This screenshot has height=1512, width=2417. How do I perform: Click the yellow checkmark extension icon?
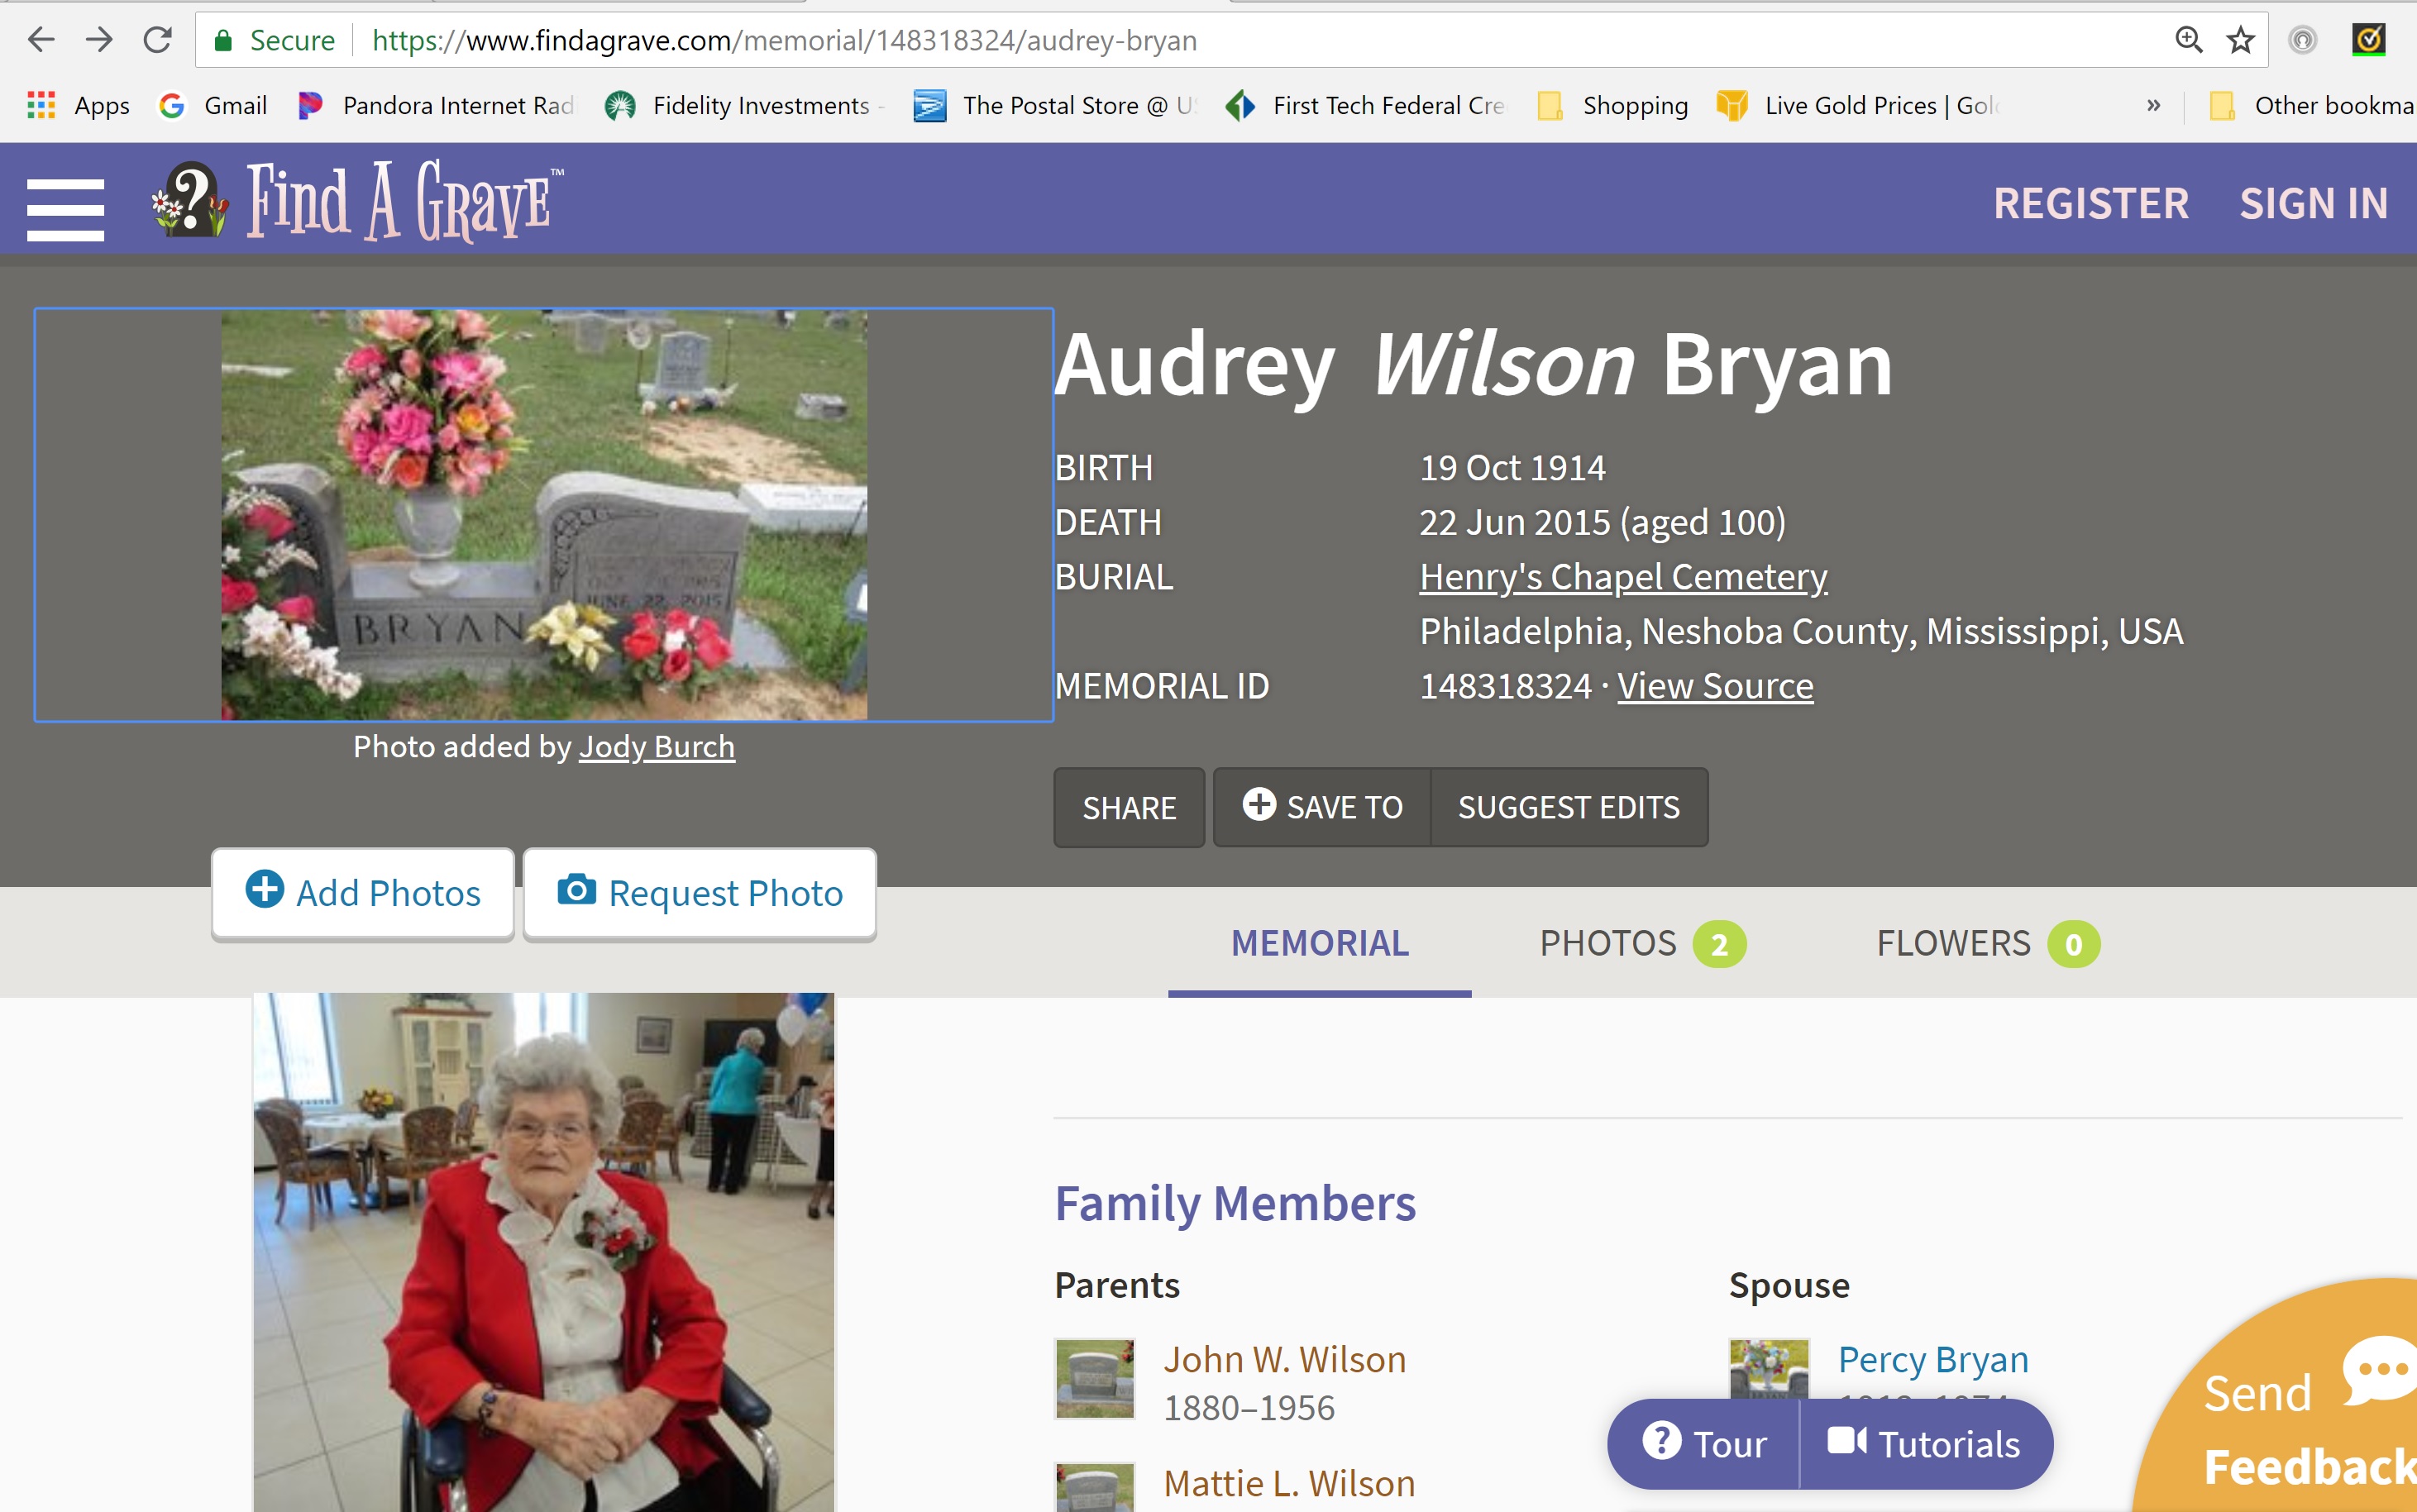tap(2368, 40)
